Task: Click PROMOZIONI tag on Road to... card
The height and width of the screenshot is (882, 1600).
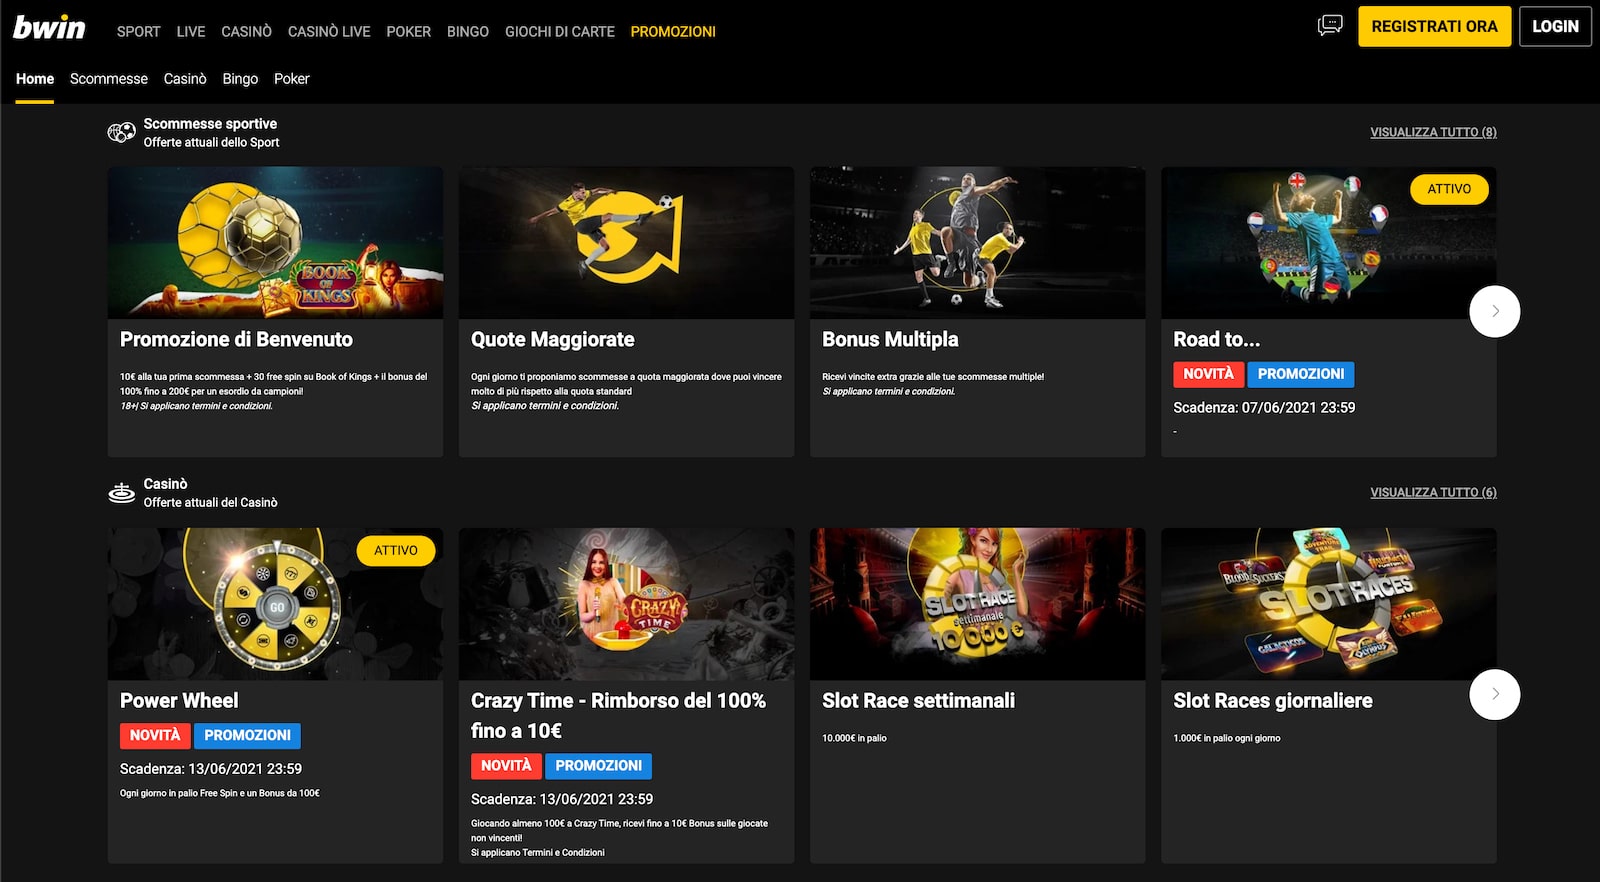Action: pos(1301,374)
